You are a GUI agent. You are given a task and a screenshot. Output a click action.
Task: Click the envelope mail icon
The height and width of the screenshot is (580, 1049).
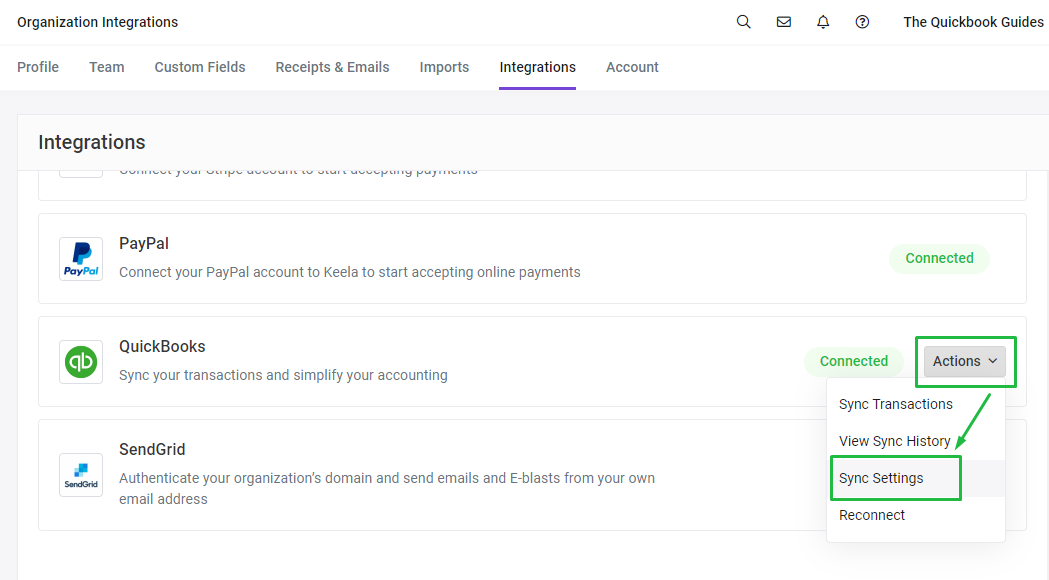783,21
